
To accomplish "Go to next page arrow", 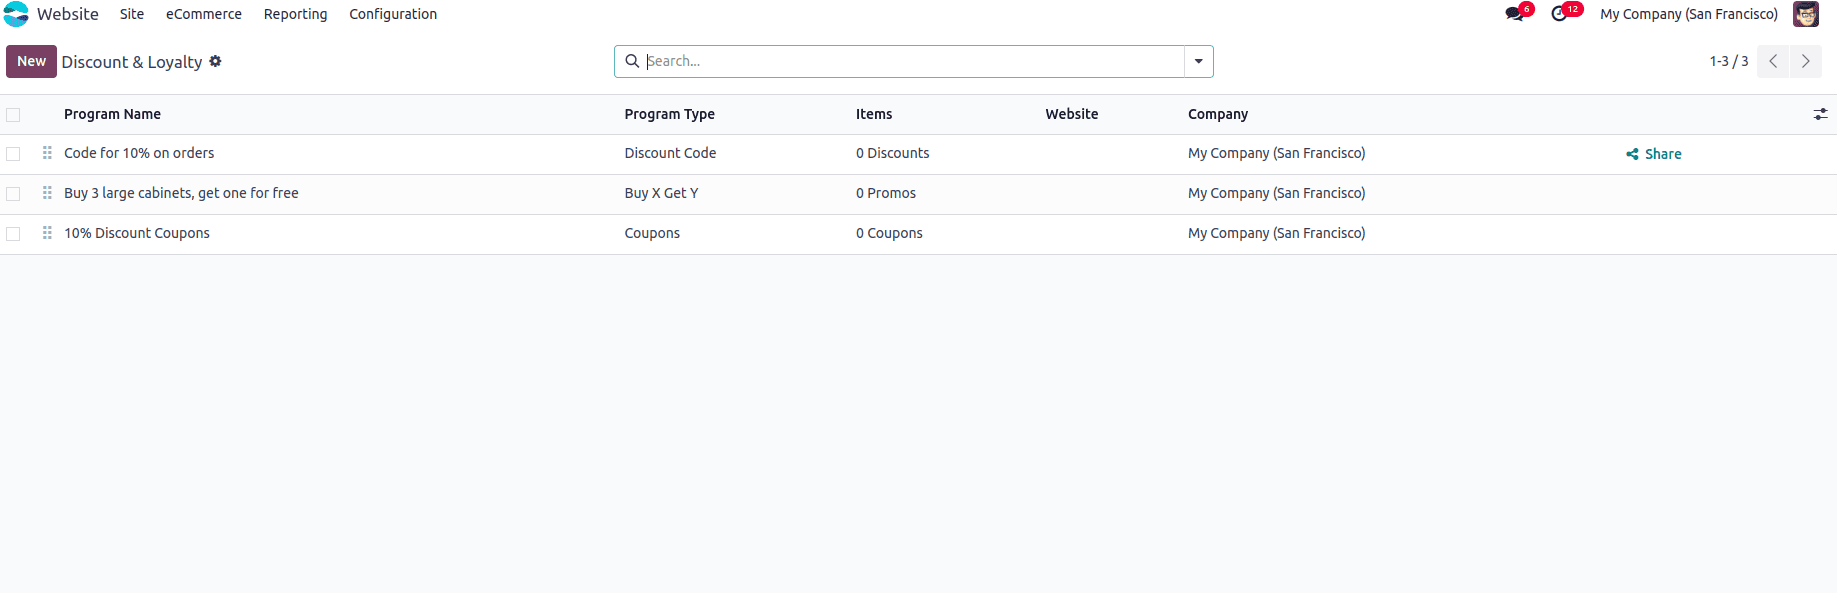I will click(1806, 61).
